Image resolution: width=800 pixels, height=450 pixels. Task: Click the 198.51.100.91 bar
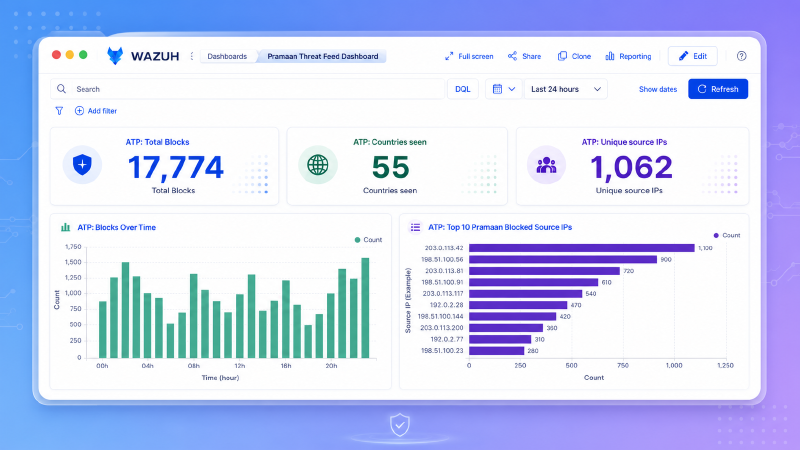coord(533,282)
